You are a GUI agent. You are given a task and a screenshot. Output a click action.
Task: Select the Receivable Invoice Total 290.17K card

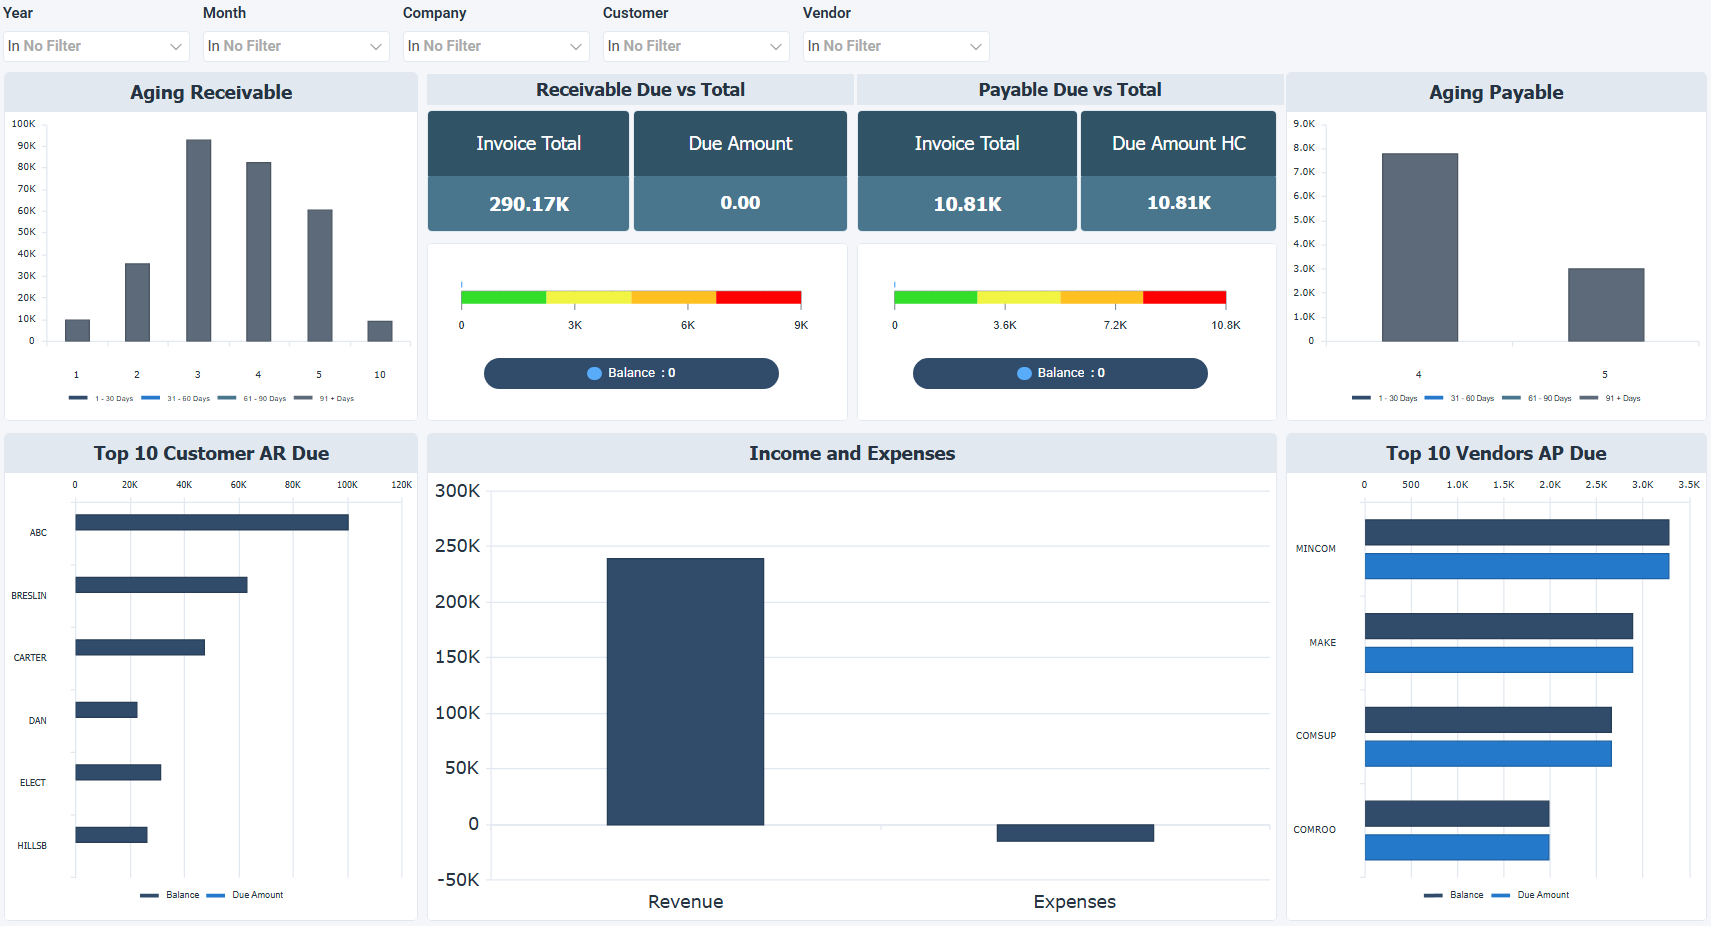click(x=528, y=171)
